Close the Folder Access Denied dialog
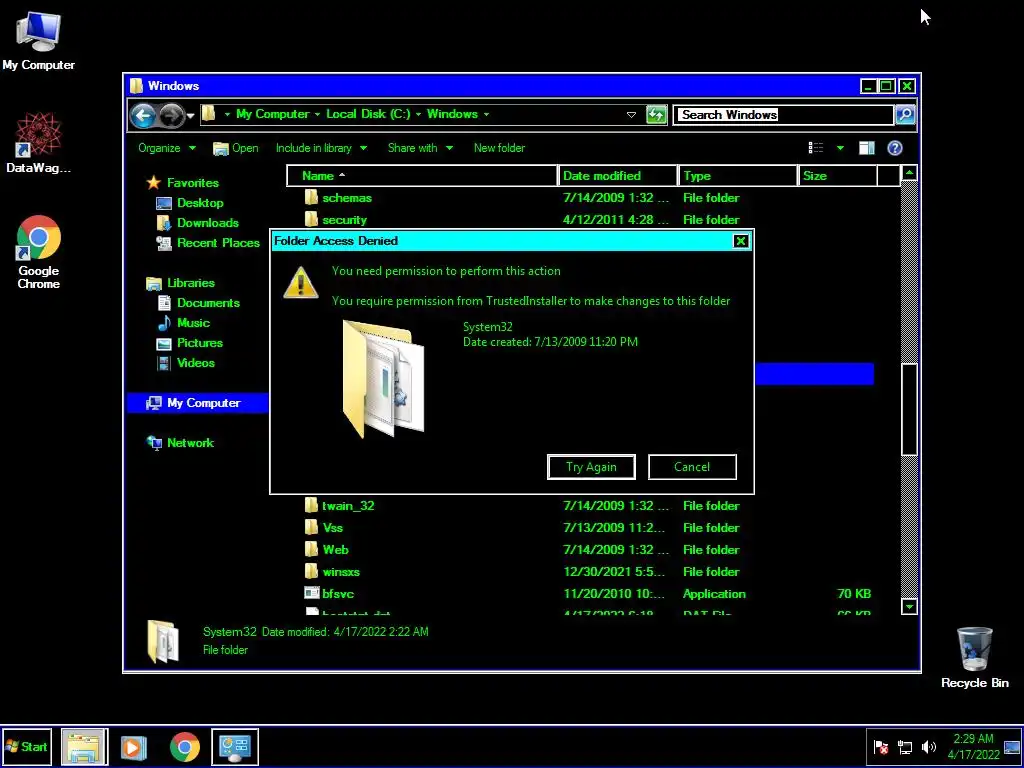Image resolution: width=1024 pixels, height=768 pixels. click(741, 241)
